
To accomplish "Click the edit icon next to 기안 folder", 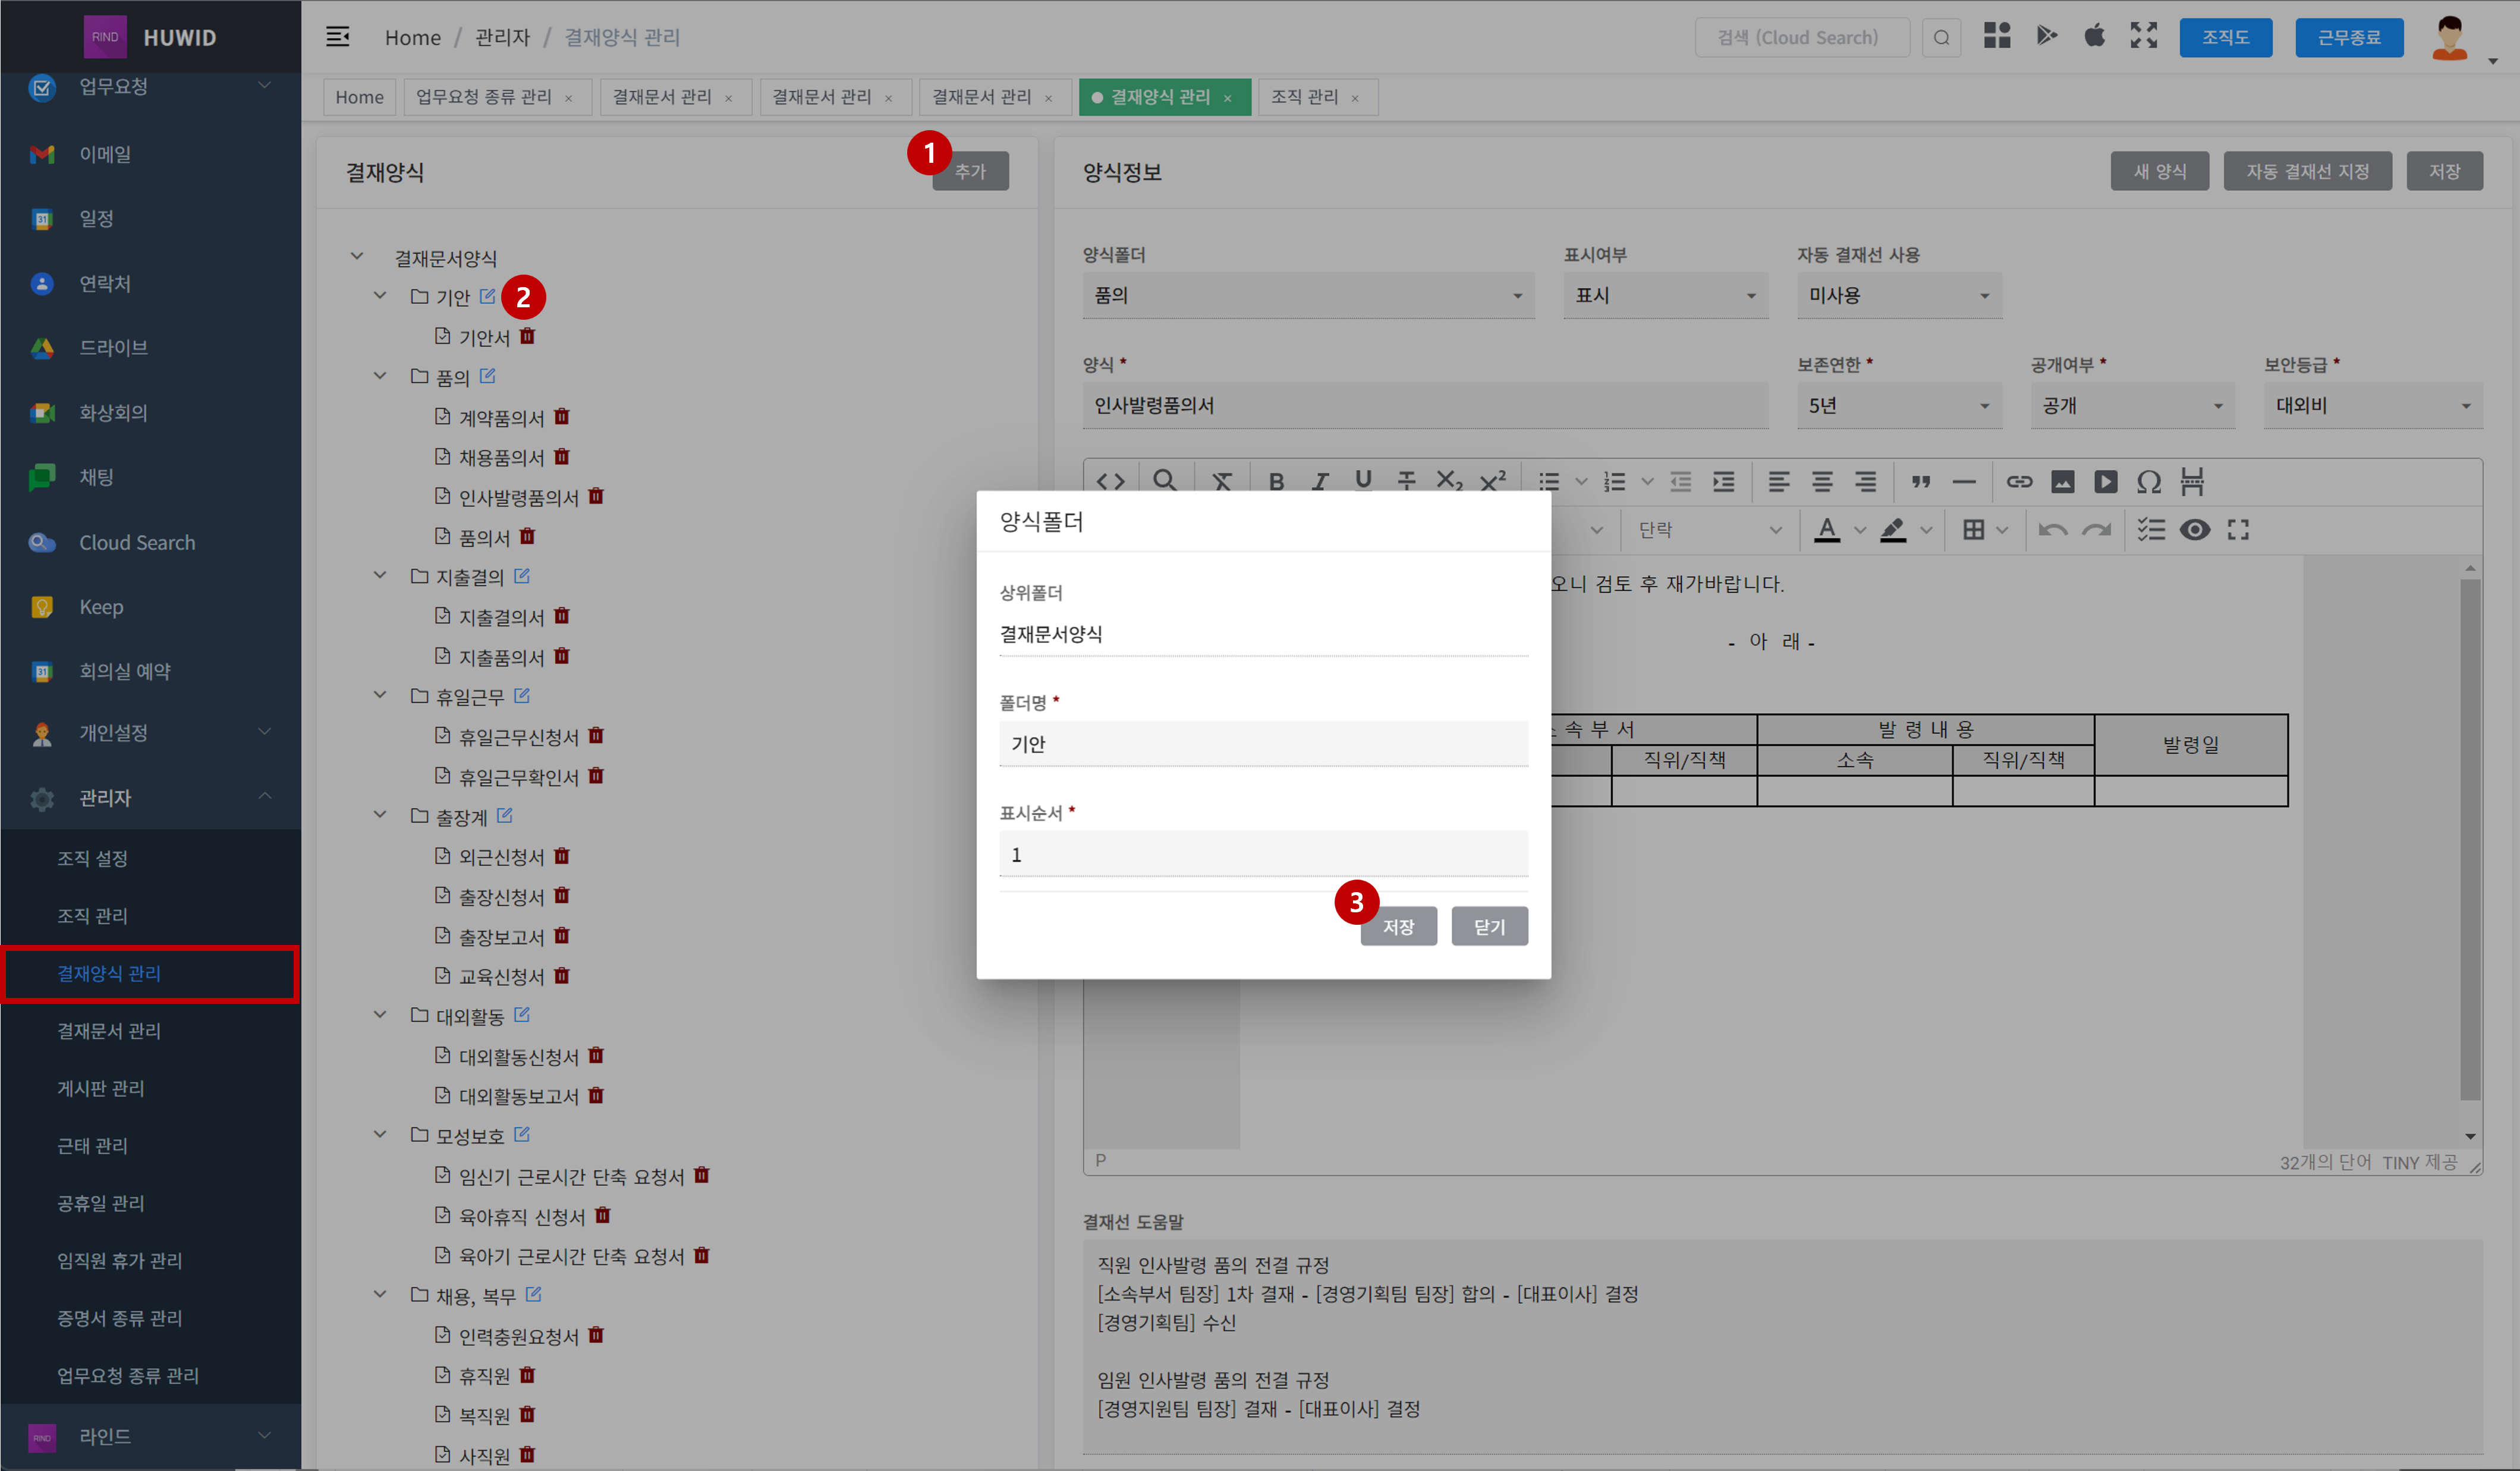I will point(487,296).
